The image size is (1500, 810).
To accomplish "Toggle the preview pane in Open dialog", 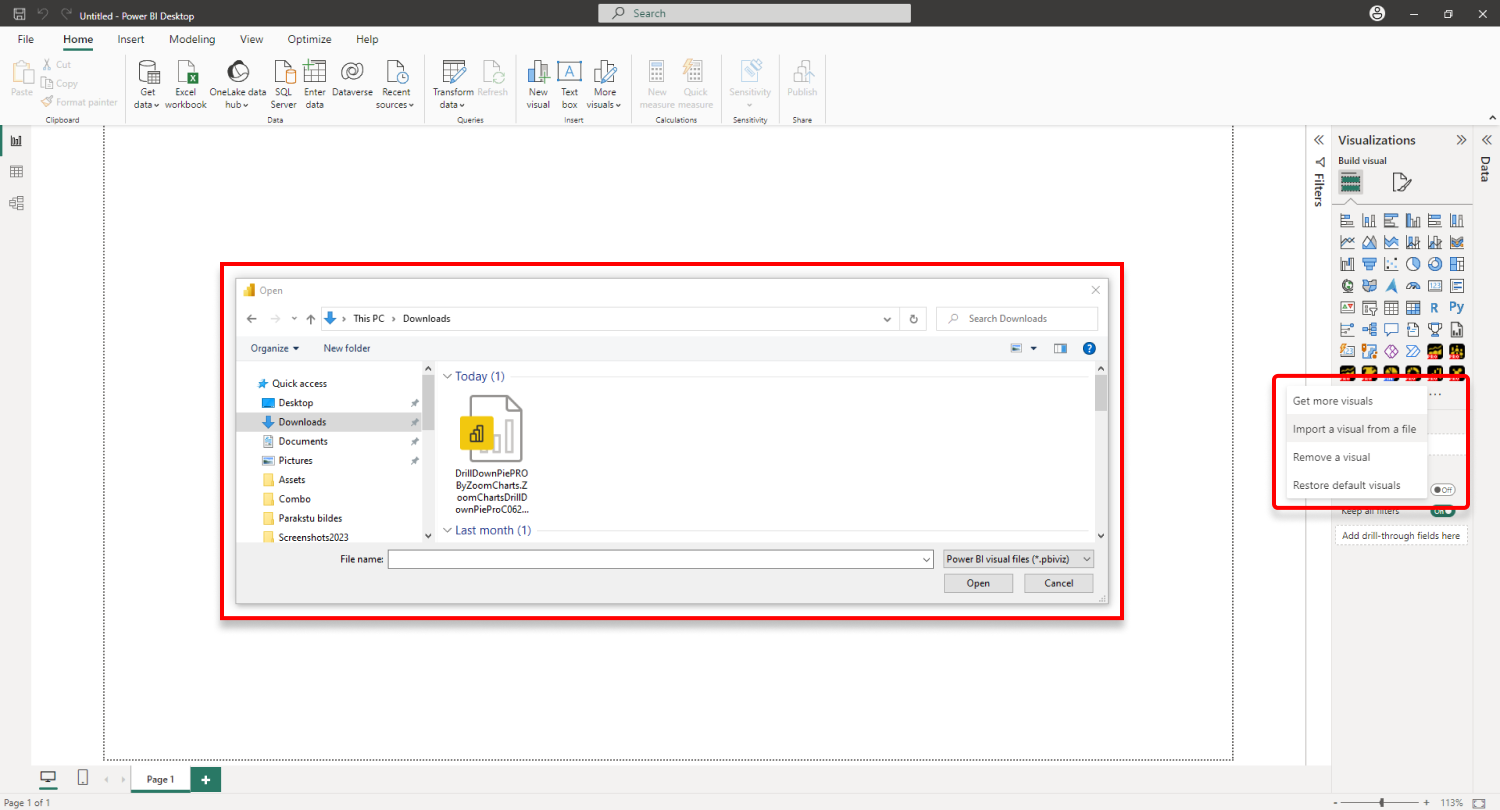I will (1060, 348).
